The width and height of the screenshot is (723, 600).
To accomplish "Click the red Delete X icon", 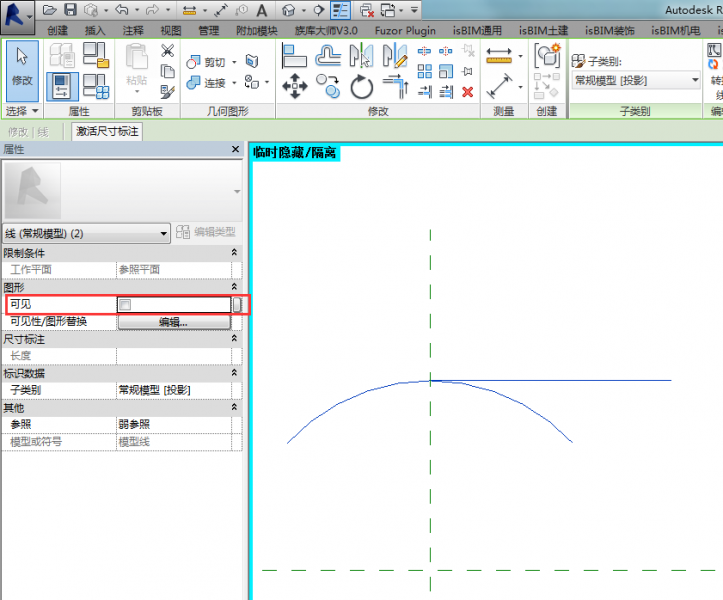I will [467, 92].
